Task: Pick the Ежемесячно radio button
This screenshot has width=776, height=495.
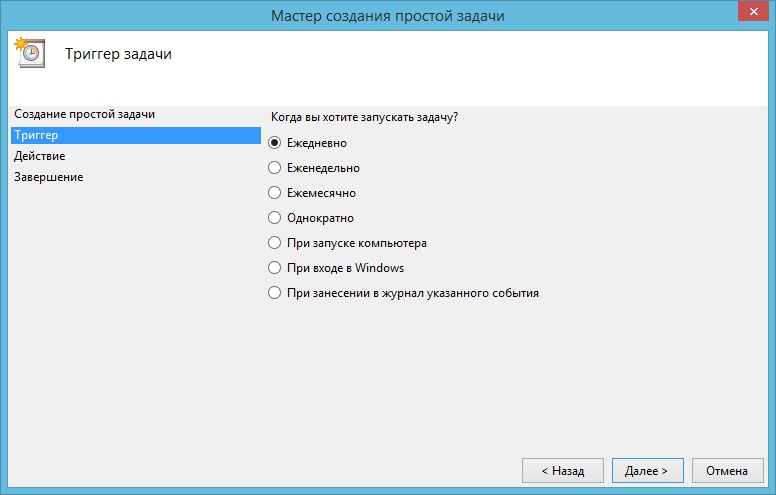Action: (x=275, y=193)
